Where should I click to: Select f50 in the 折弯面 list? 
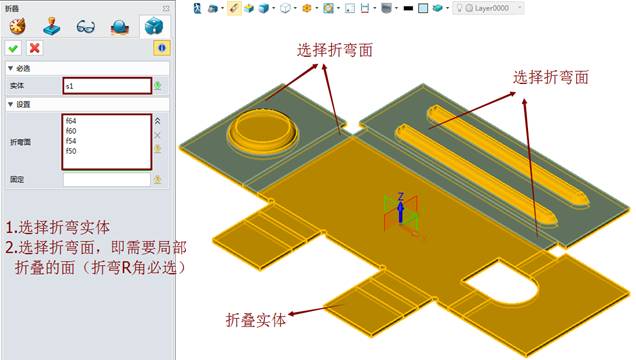(71, 151)
